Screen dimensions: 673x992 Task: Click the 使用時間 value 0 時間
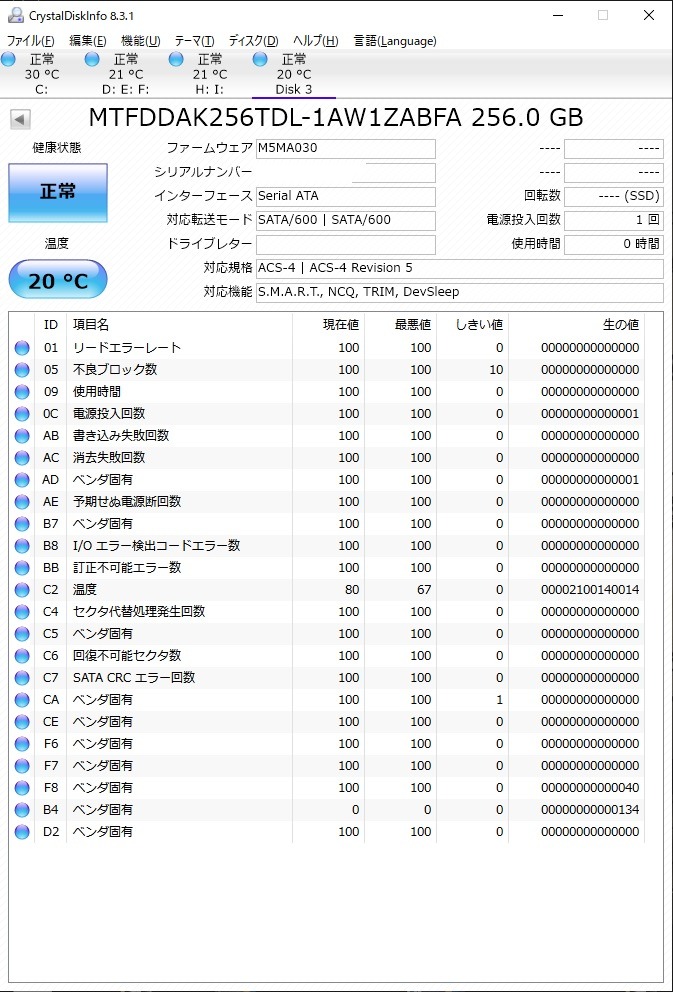point(614,244)
